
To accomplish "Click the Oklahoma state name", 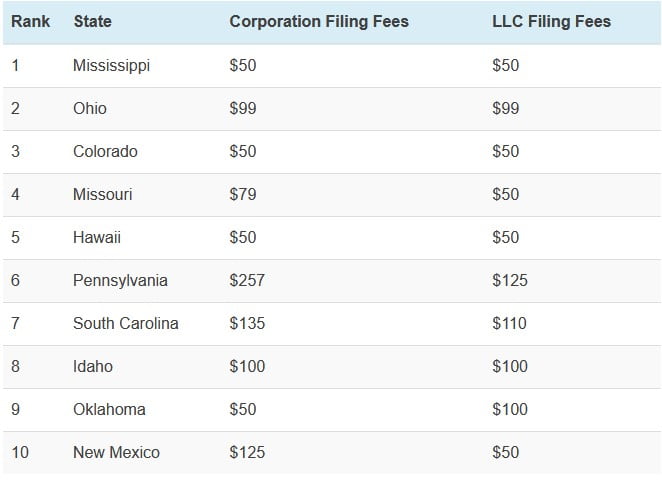I will coord(109,409).
